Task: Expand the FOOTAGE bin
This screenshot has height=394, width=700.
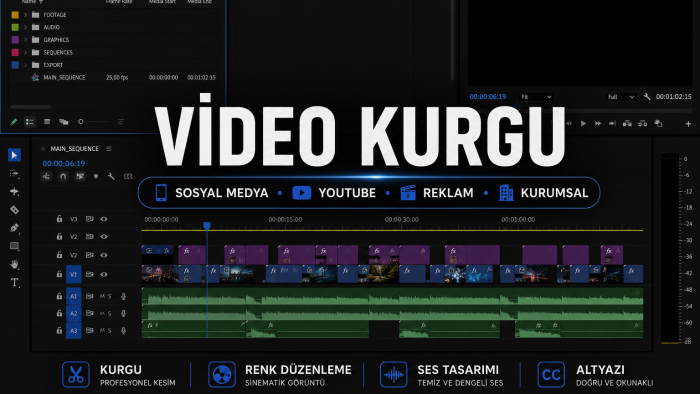Action: [25, 15]
